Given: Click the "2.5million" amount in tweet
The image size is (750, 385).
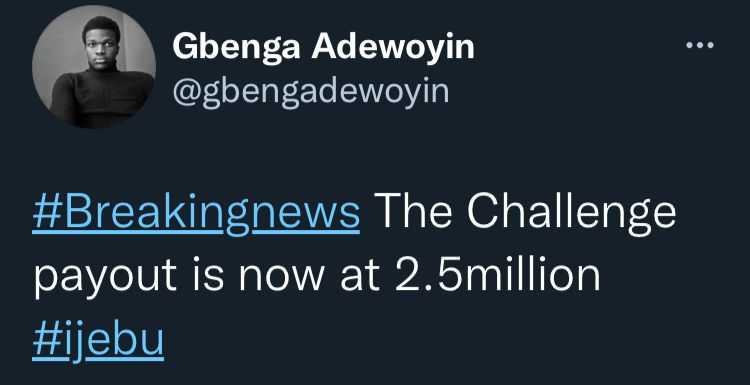Looking at the screenshot, I should 497,276.
